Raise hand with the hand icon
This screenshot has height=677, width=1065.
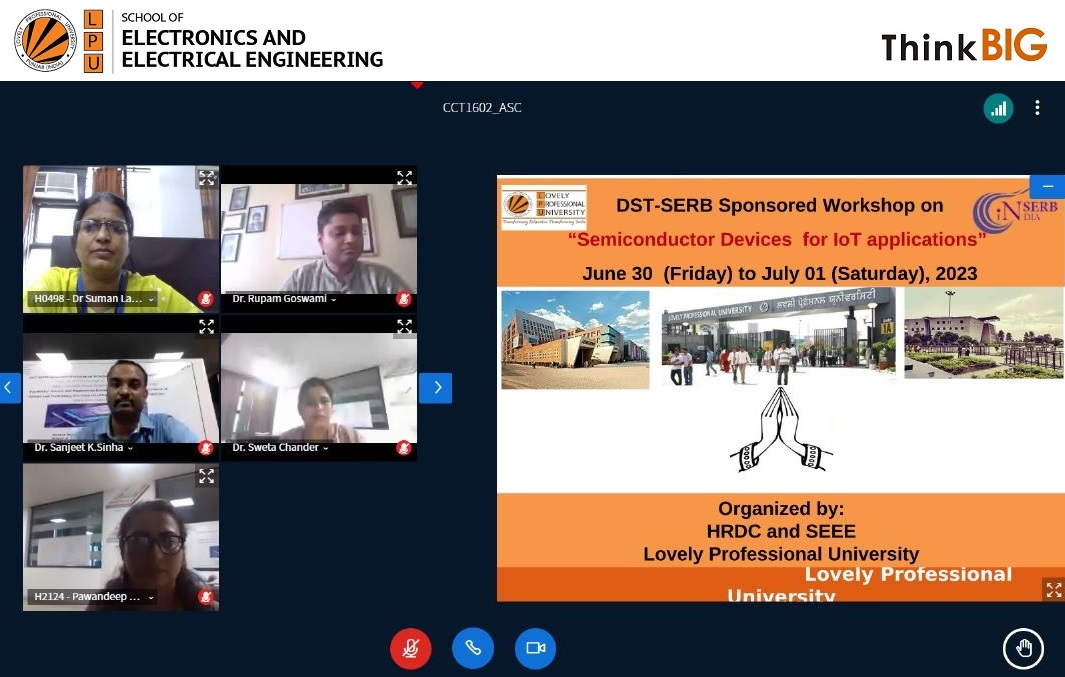[x=1024, y=648]
